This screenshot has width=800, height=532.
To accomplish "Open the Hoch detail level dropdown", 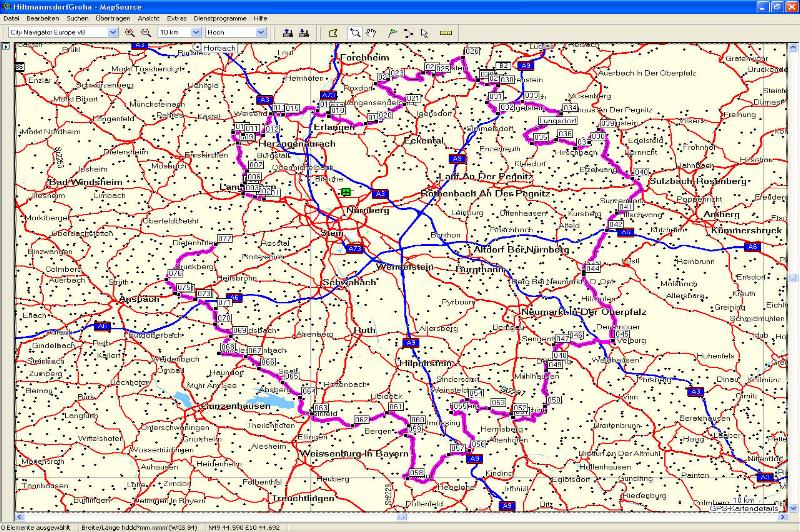I will 262,32.
